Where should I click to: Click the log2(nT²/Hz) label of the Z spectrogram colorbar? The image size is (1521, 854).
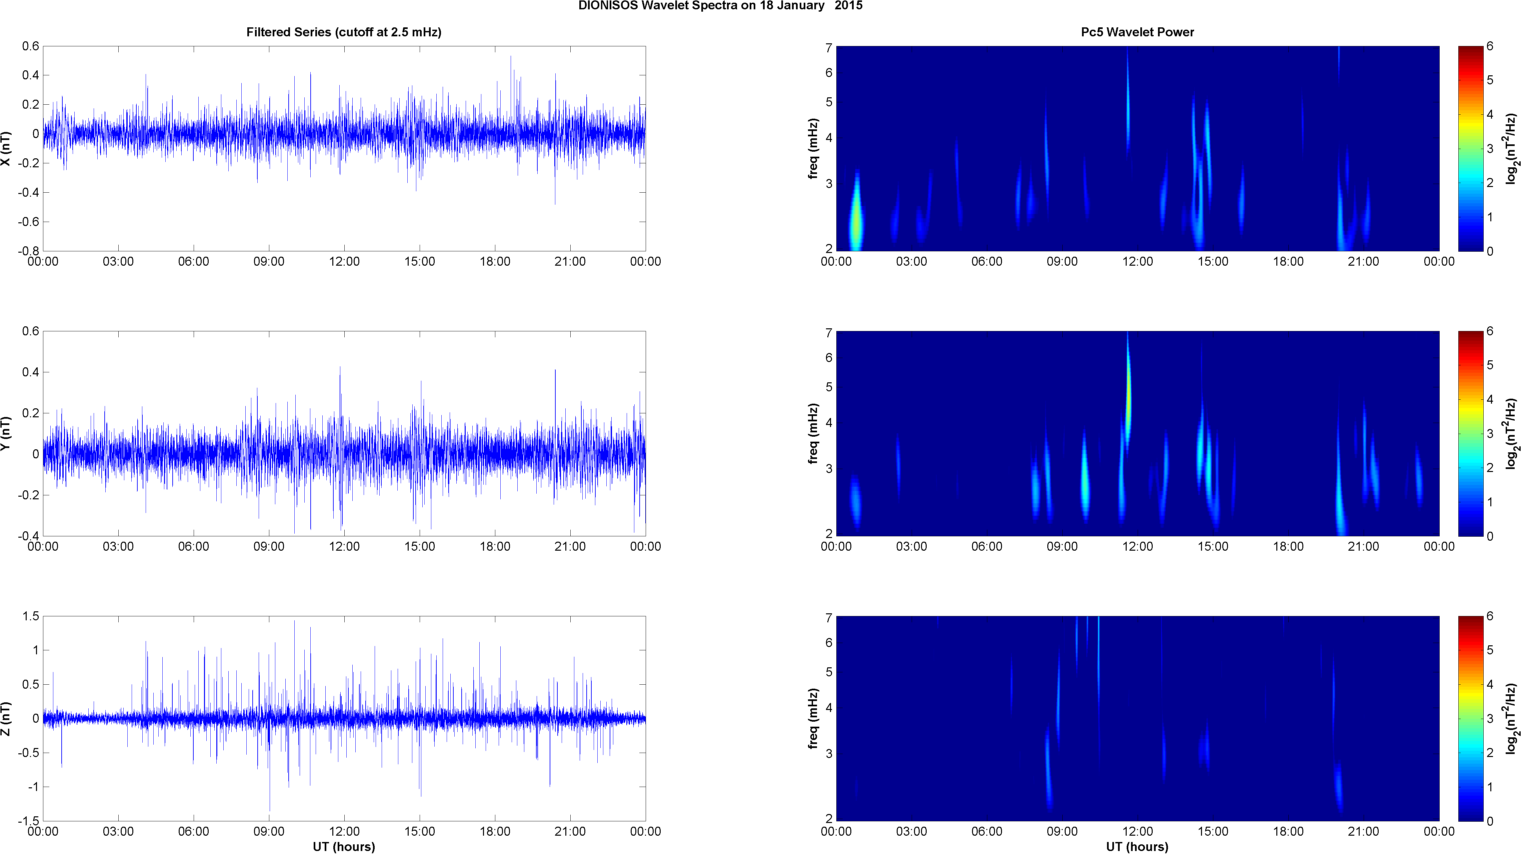[1512, 718]
